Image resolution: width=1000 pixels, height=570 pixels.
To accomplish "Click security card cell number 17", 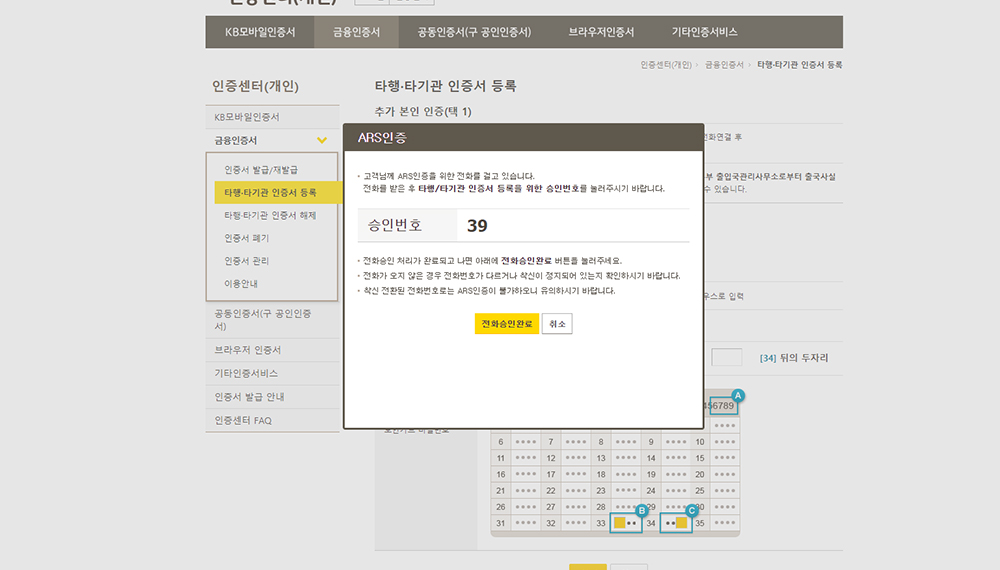I will click(550, 474).
